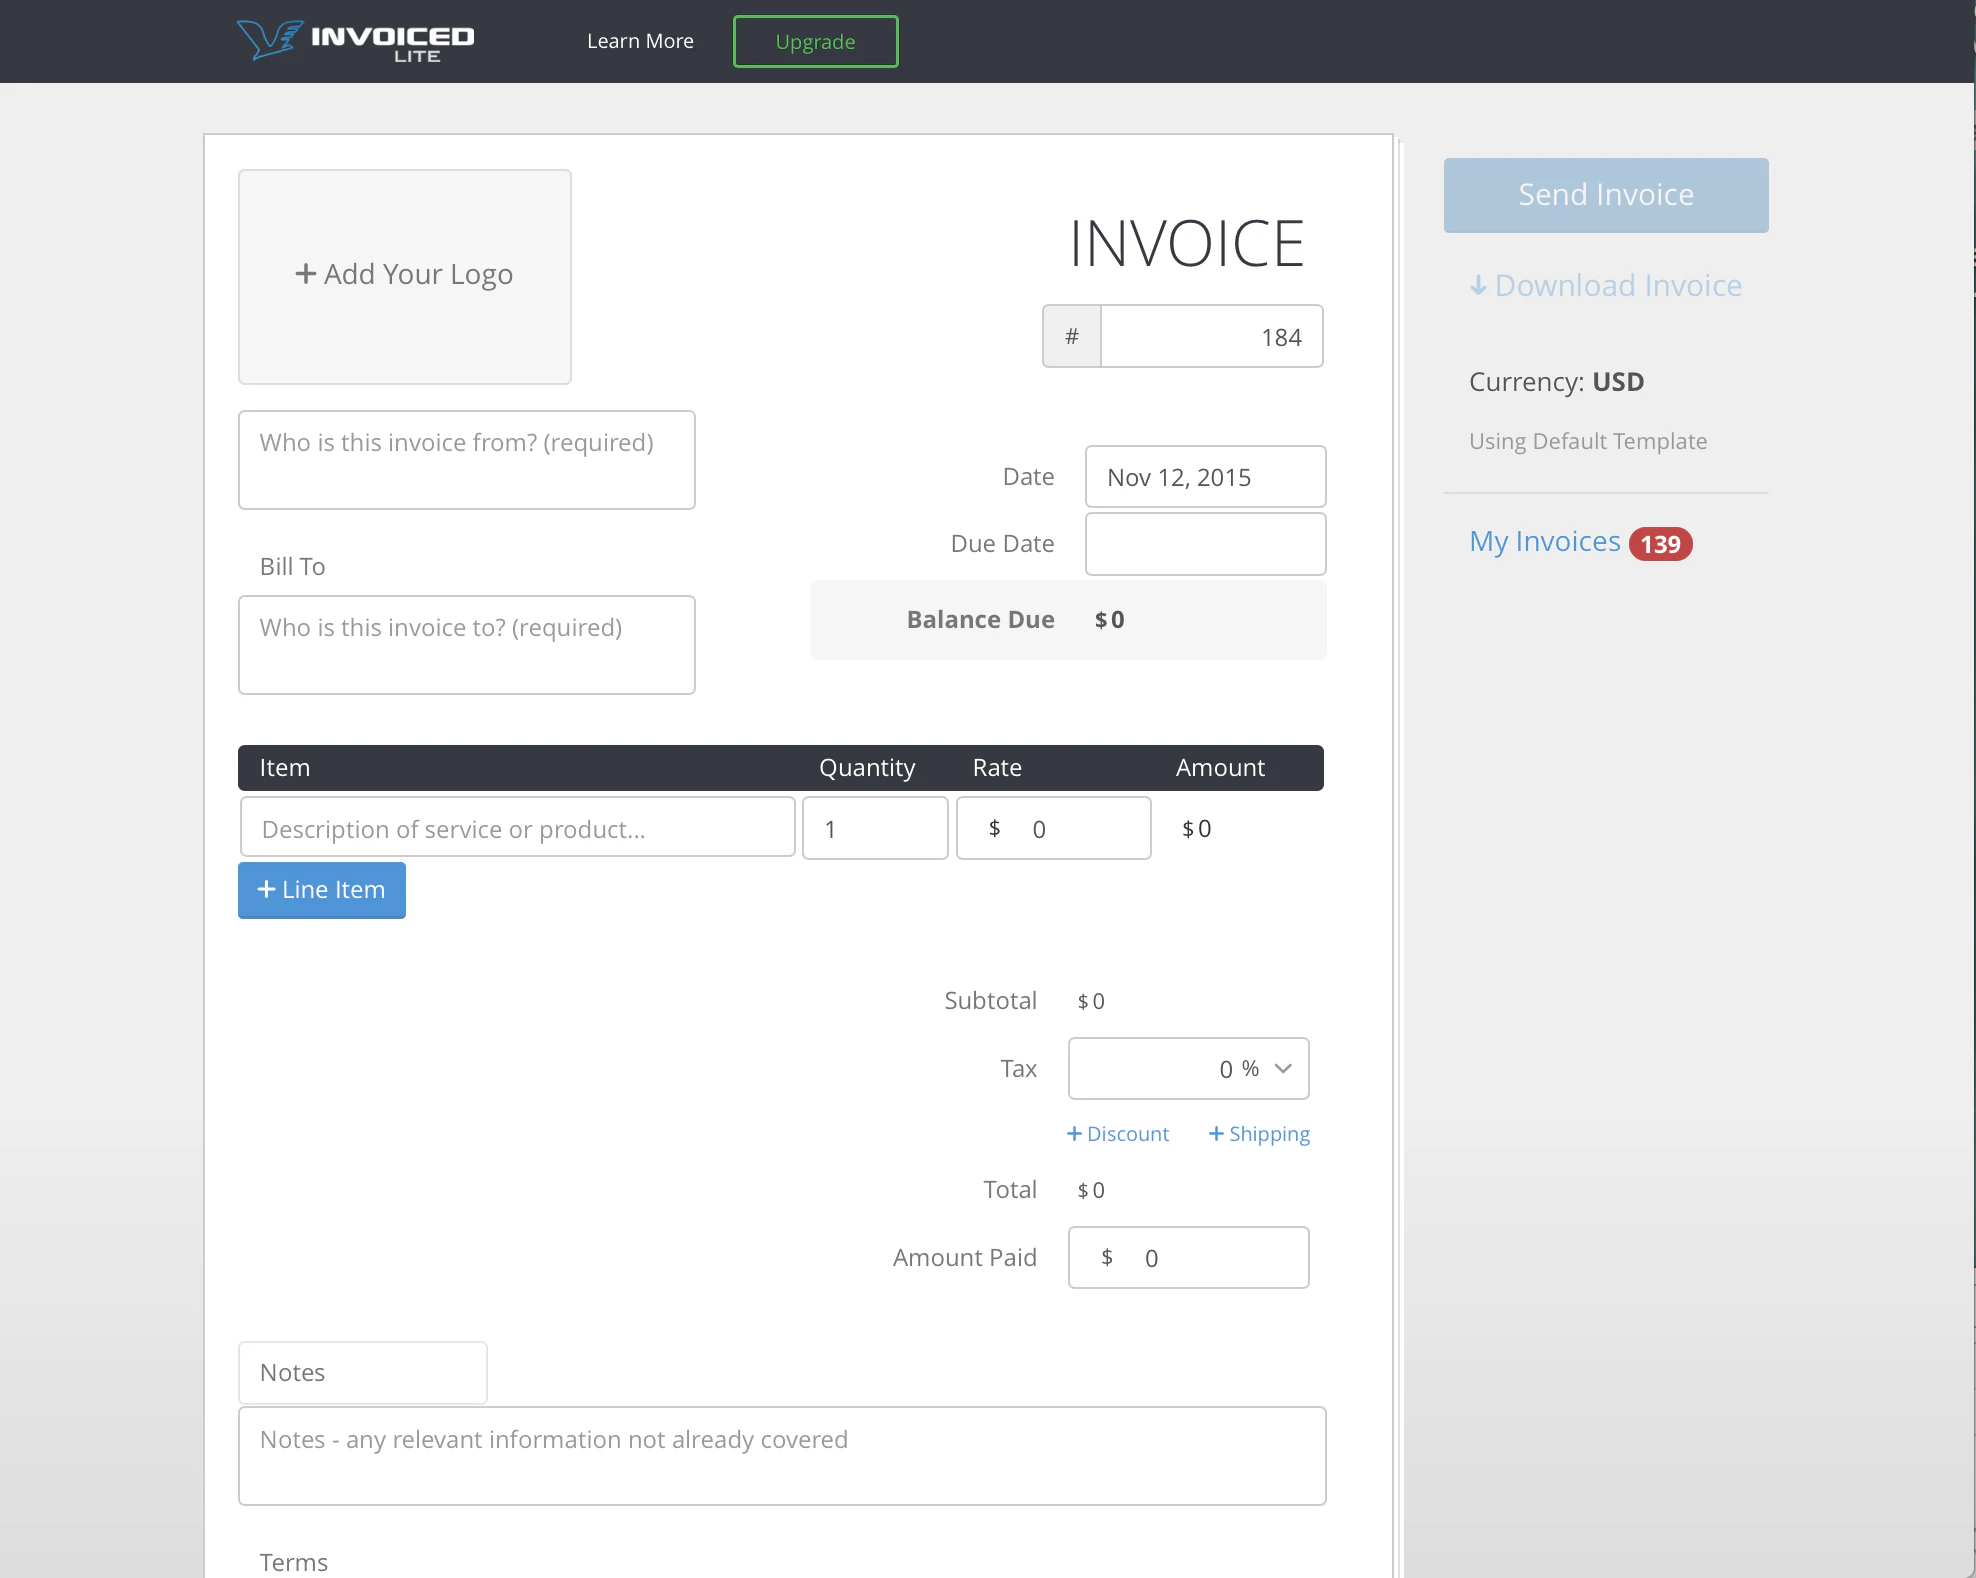Click the plus icon on Line Item button
1976x1578 pixels.
(x=265, y=889)
